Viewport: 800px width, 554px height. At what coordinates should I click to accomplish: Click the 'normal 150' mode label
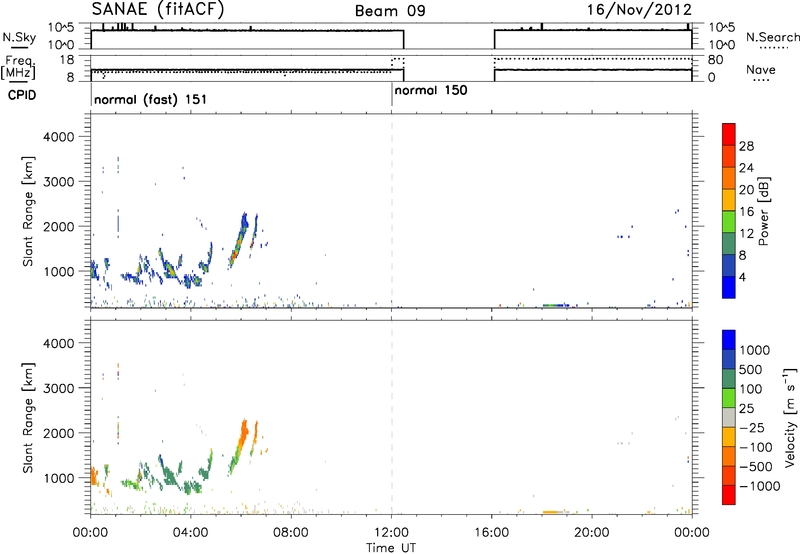pos(431,90)
